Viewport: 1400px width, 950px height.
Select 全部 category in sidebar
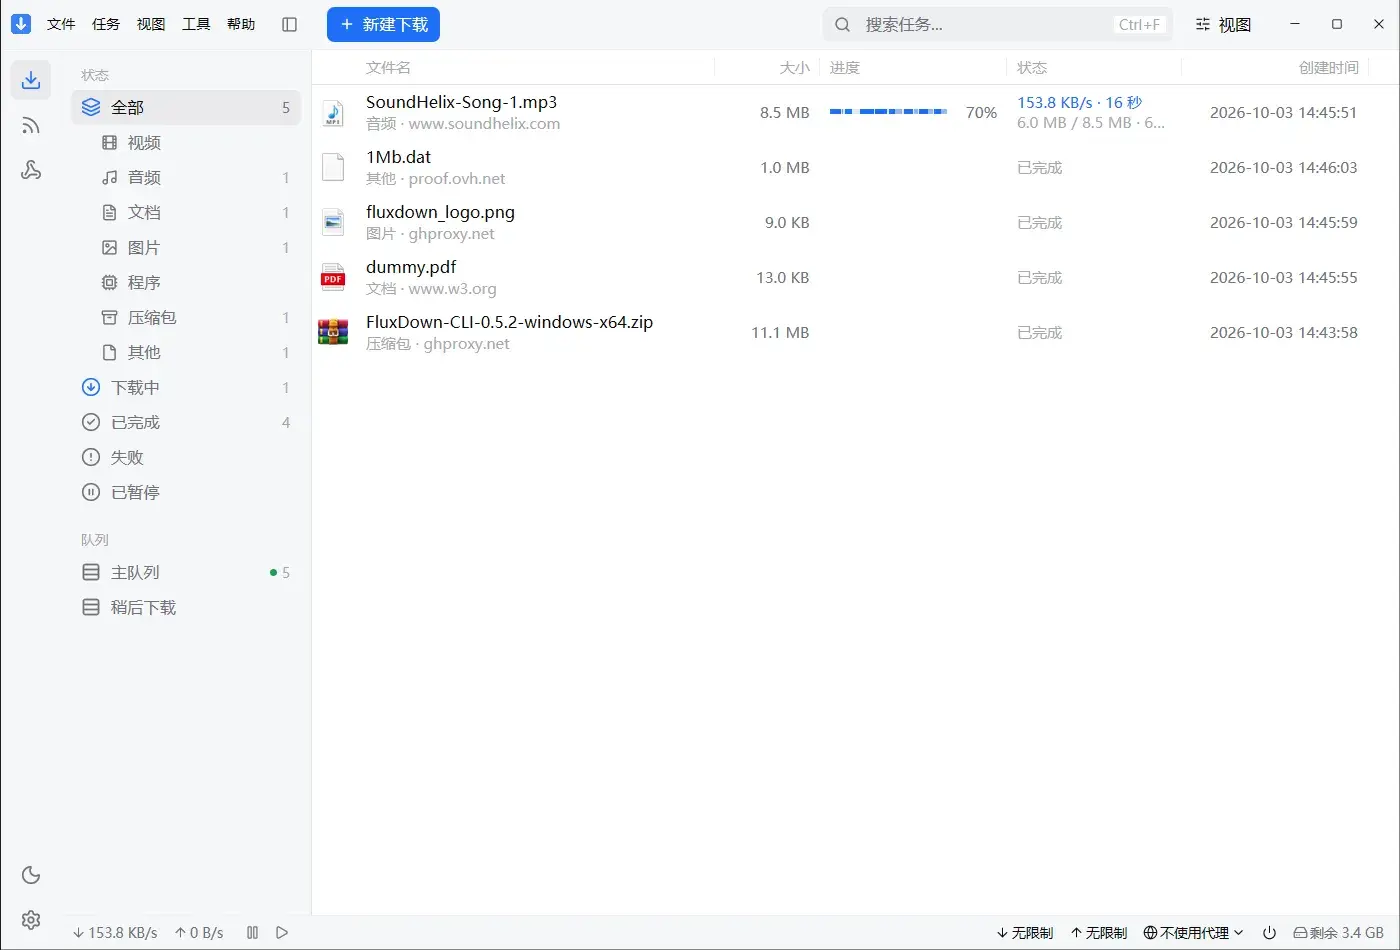[x=186, y=107]
